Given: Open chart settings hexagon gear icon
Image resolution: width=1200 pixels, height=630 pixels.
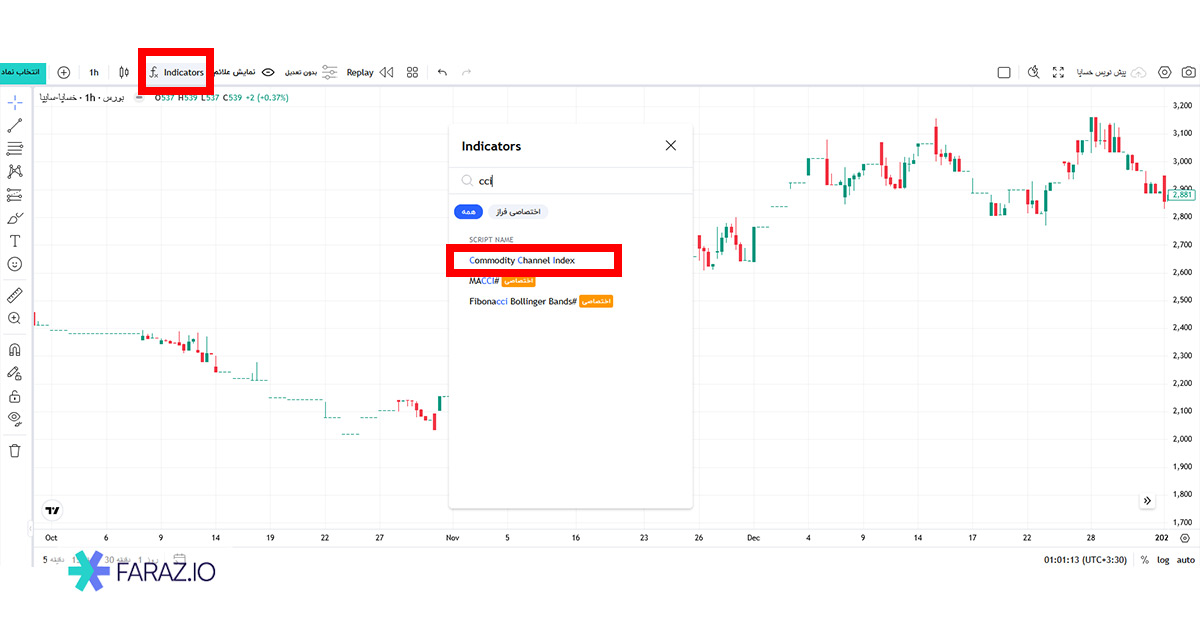Looking at the screenshot, I should pyautogui.click(x=1165, y=72).
